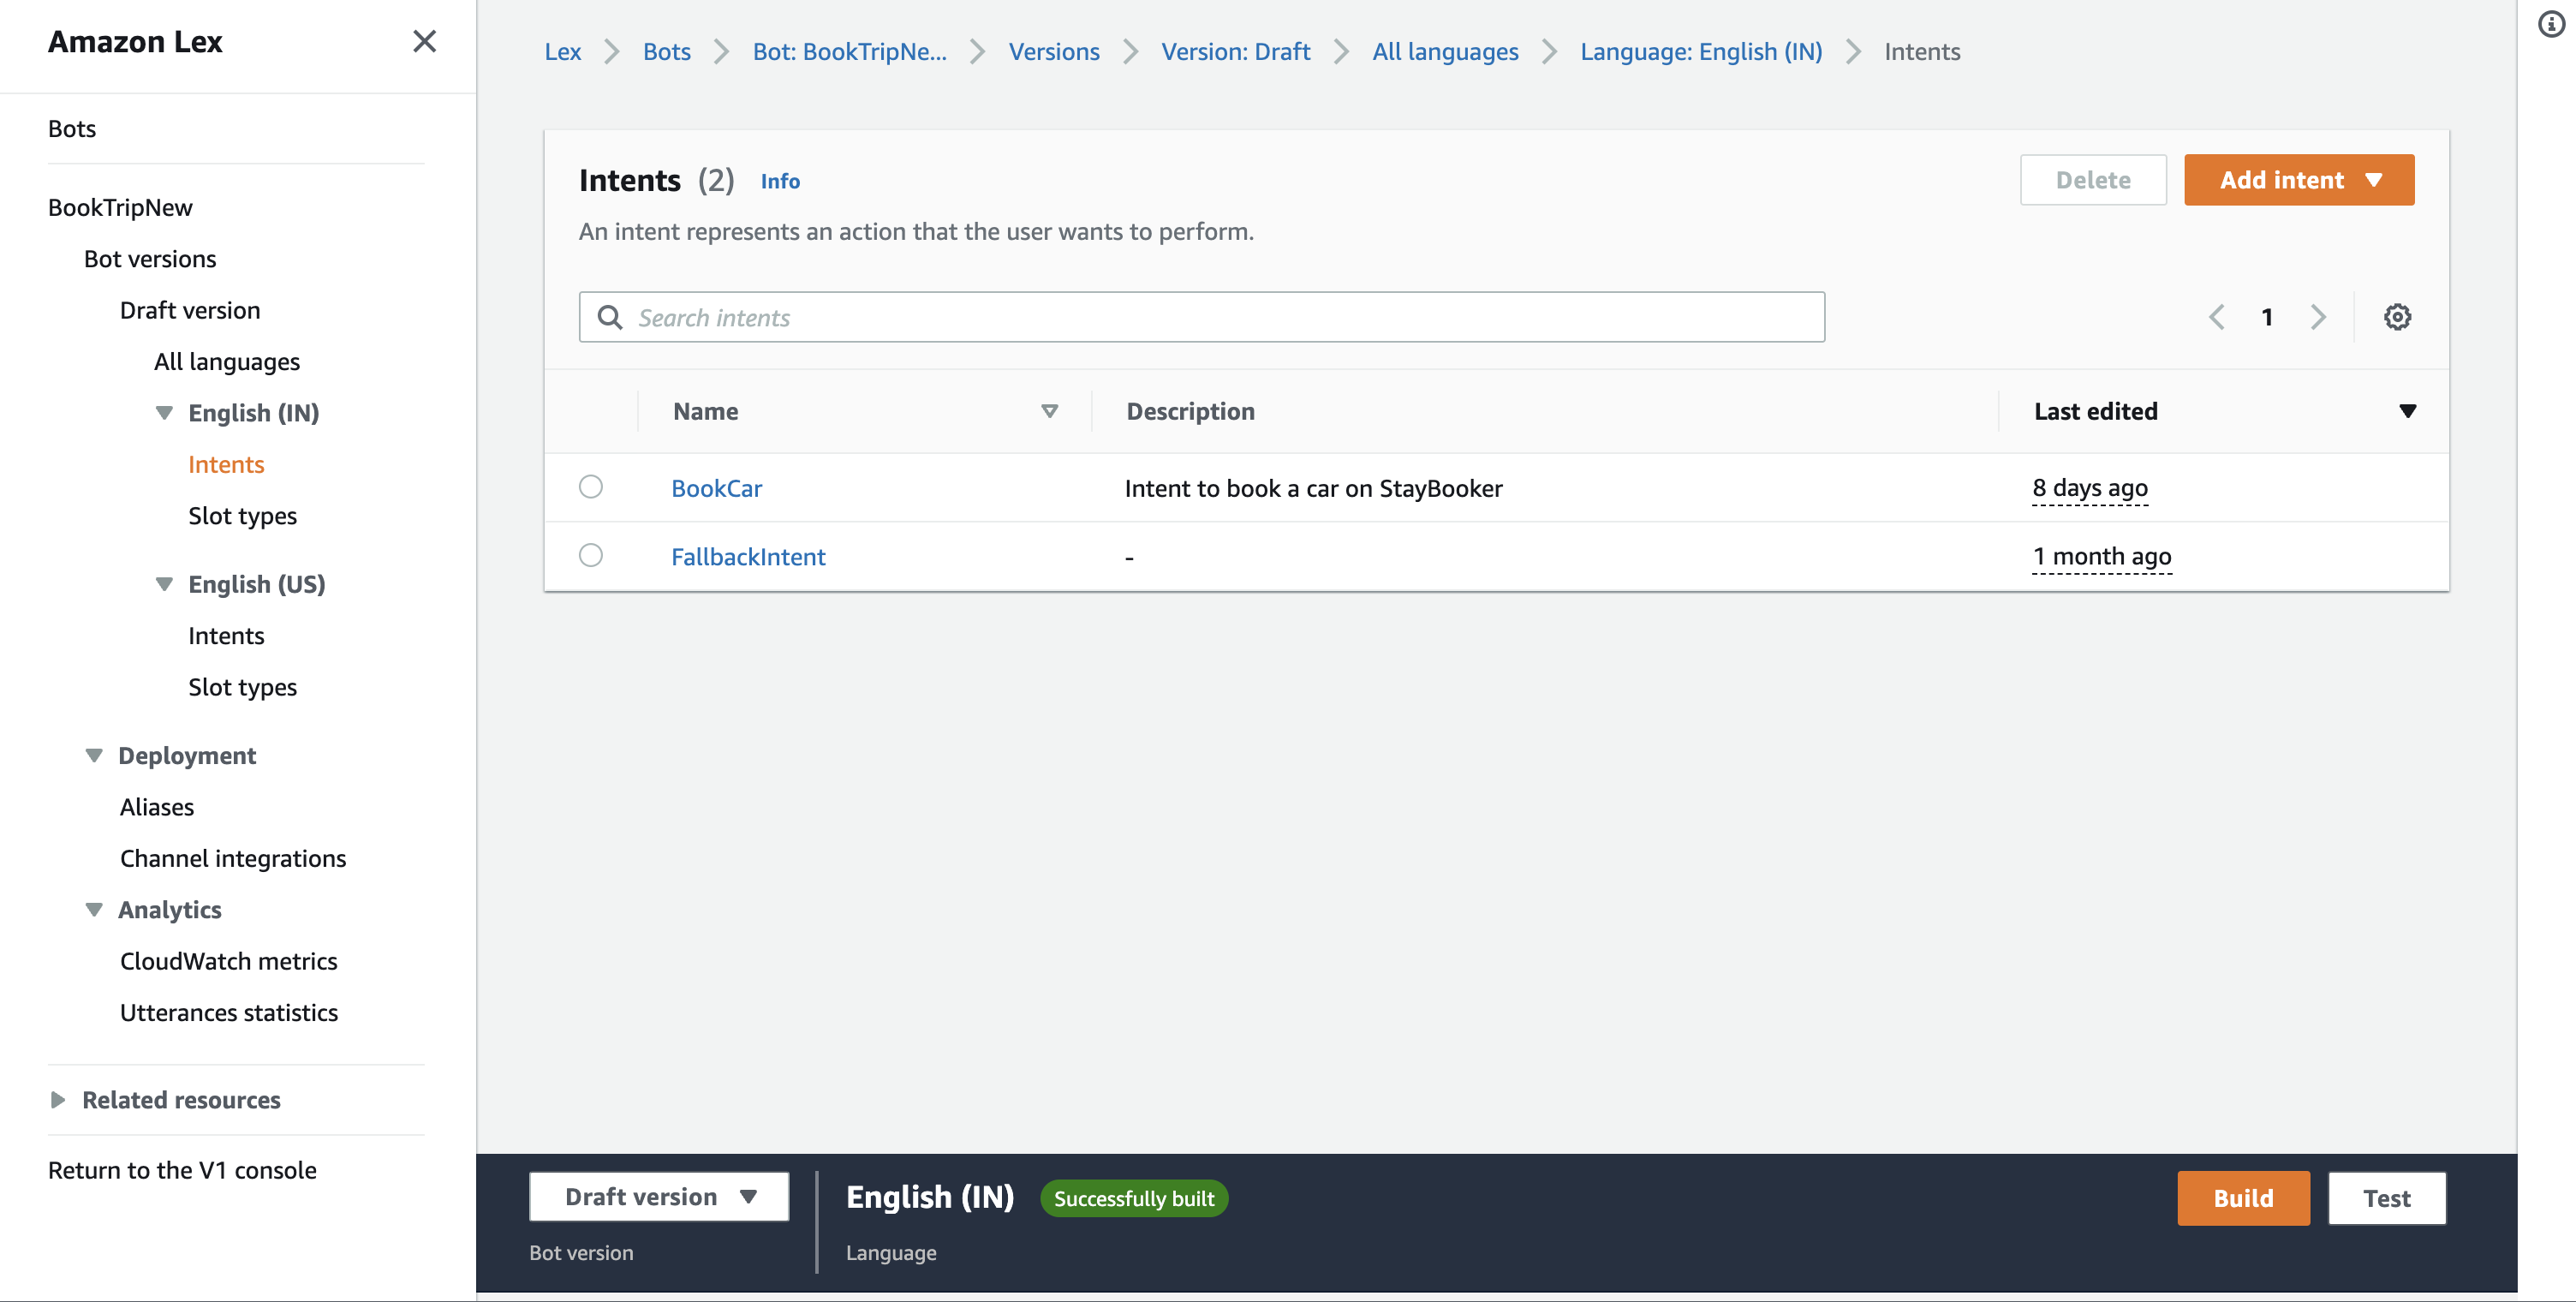Open Bots in sidebar
The image size is (2576, 1302).
pos(72,128)
